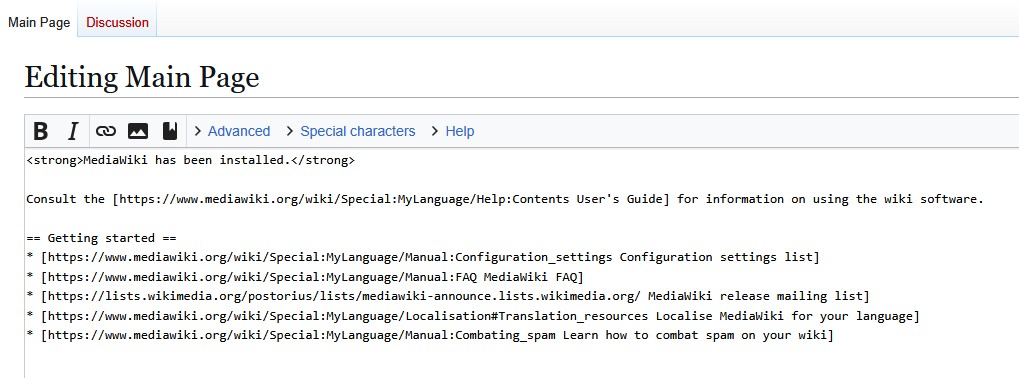
Task: Click the 'MediaWiki FAQ' bullet line
Action: point(305,277)
